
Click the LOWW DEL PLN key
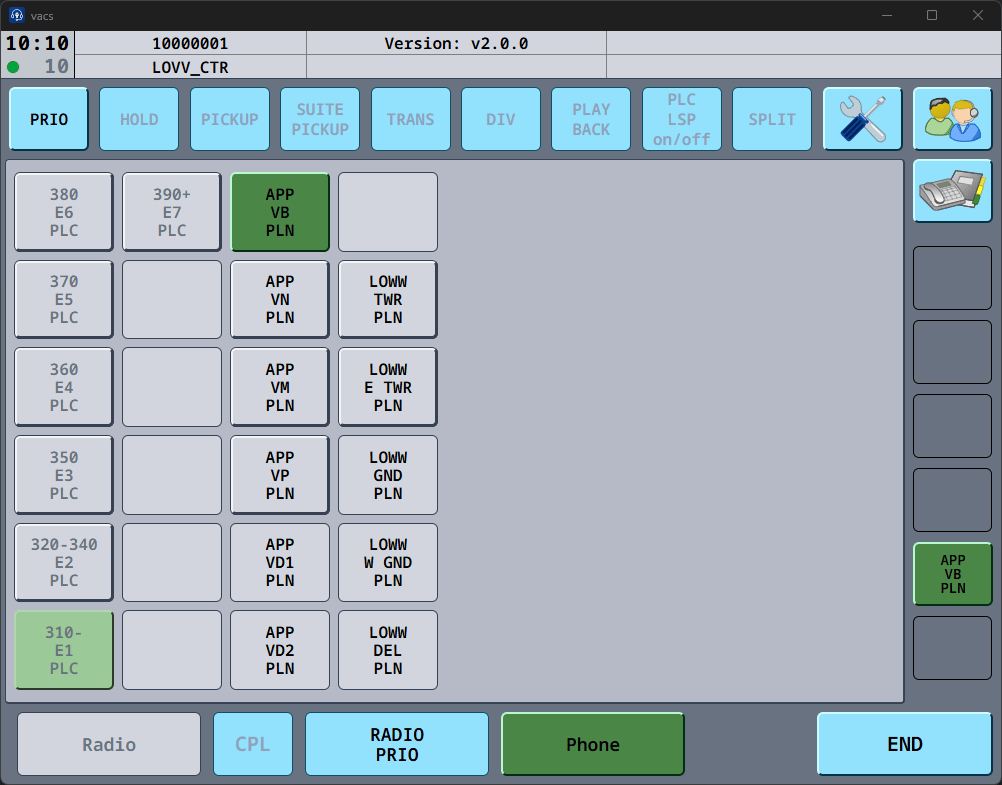point(388,650)
